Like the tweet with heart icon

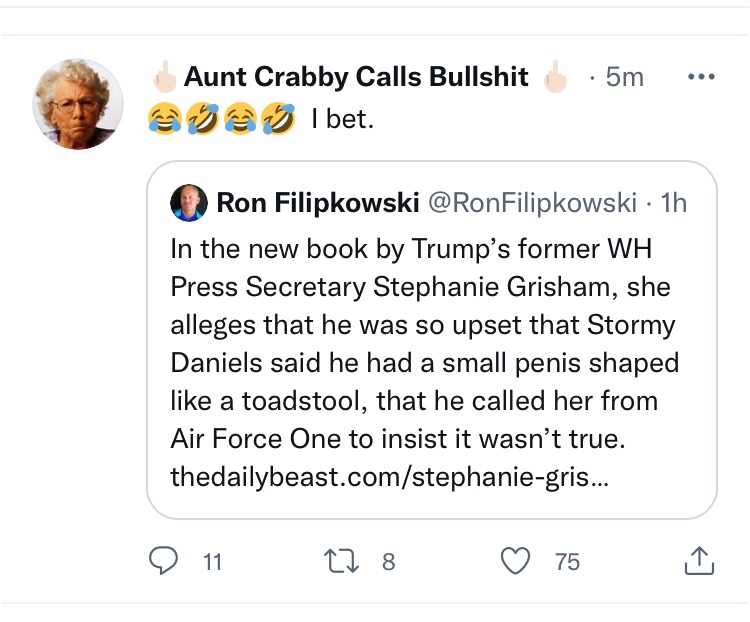pos(515,562)
